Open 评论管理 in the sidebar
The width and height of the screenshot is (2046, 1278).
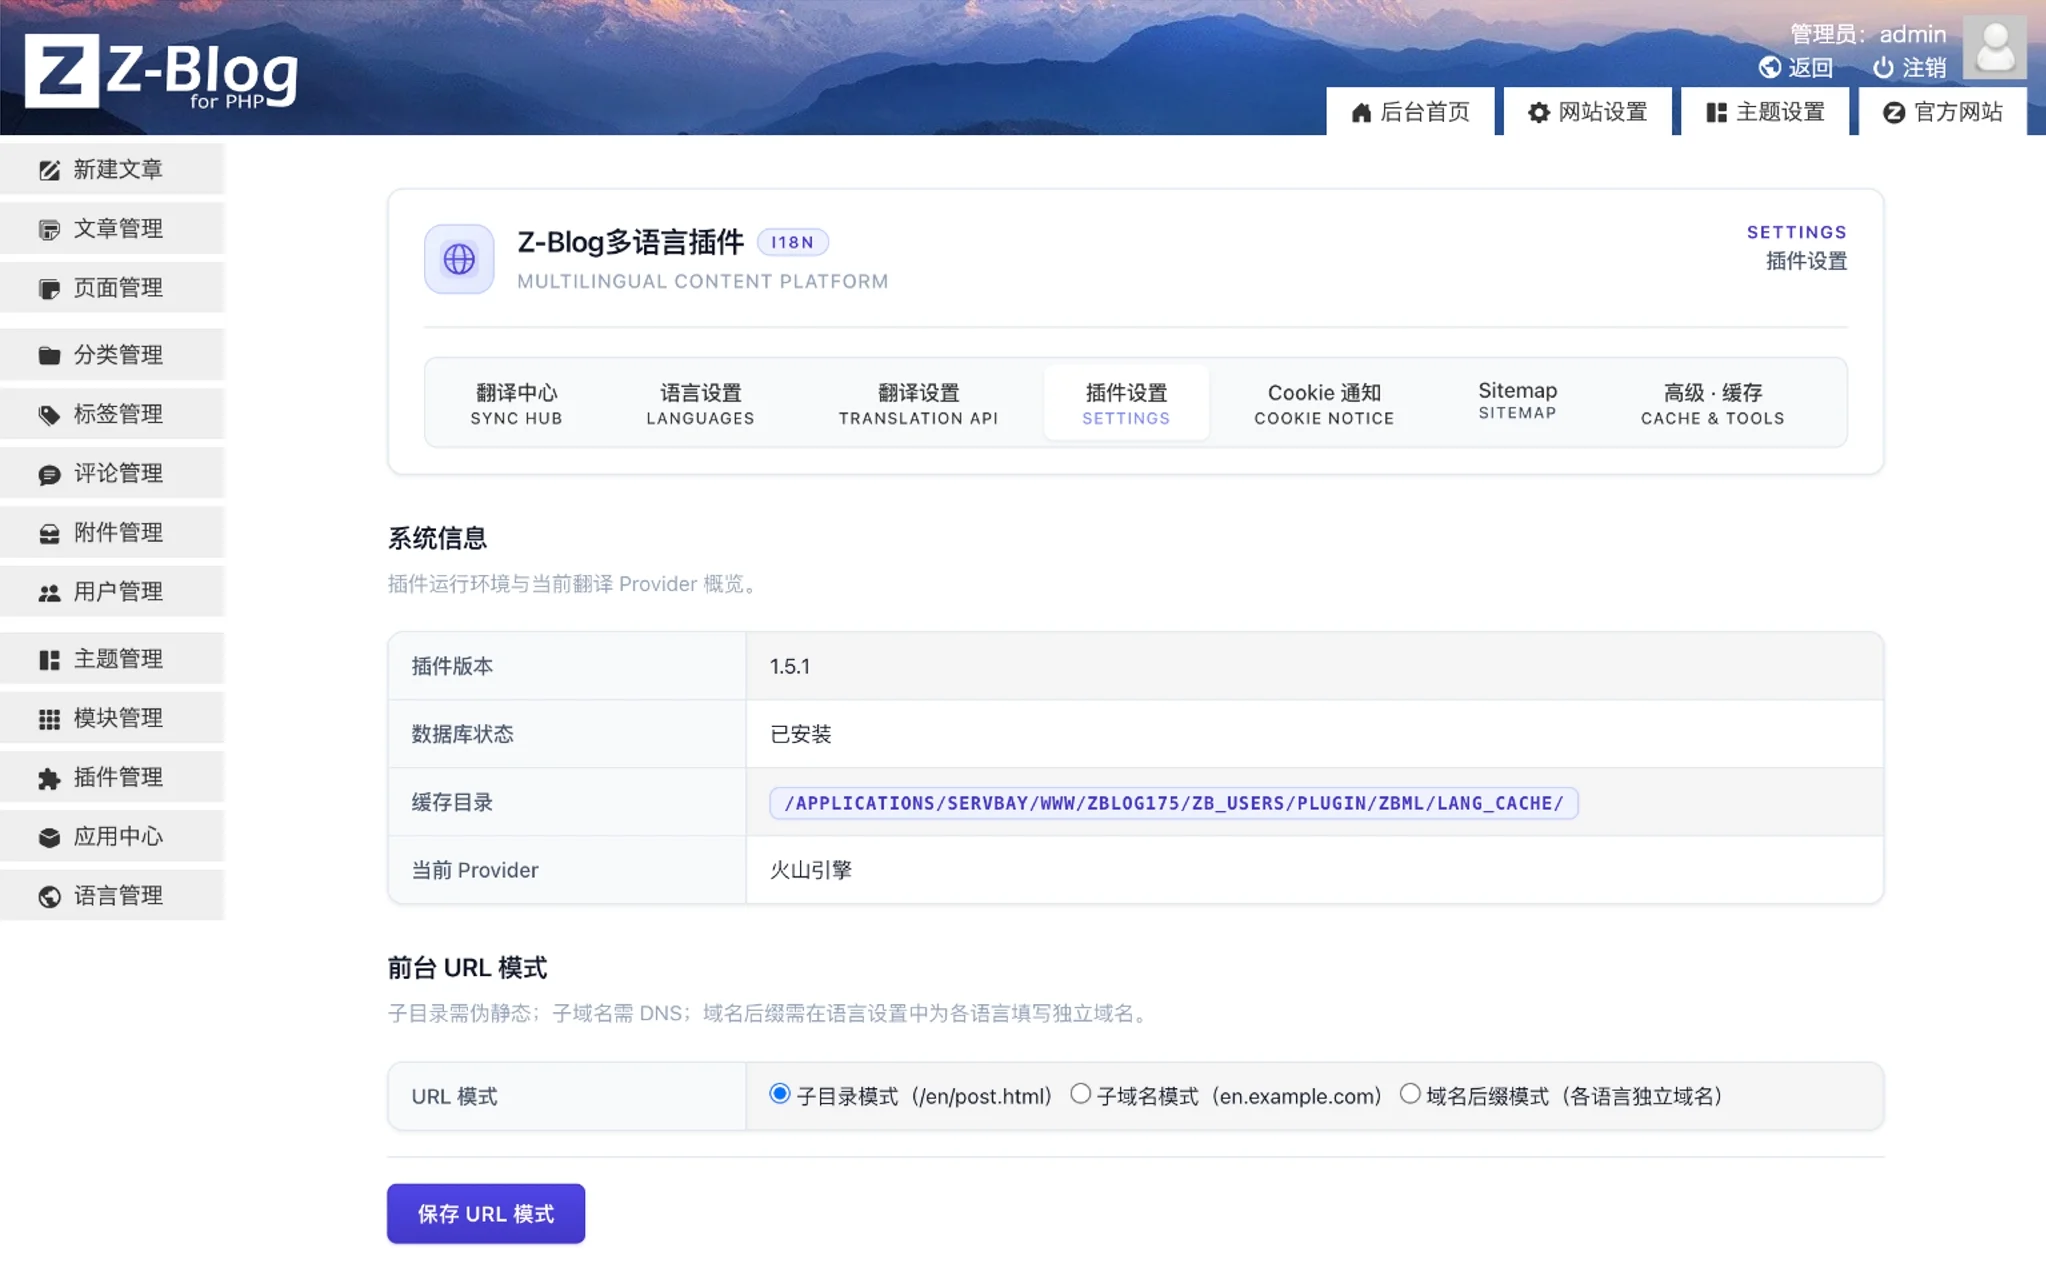[112, 473]
